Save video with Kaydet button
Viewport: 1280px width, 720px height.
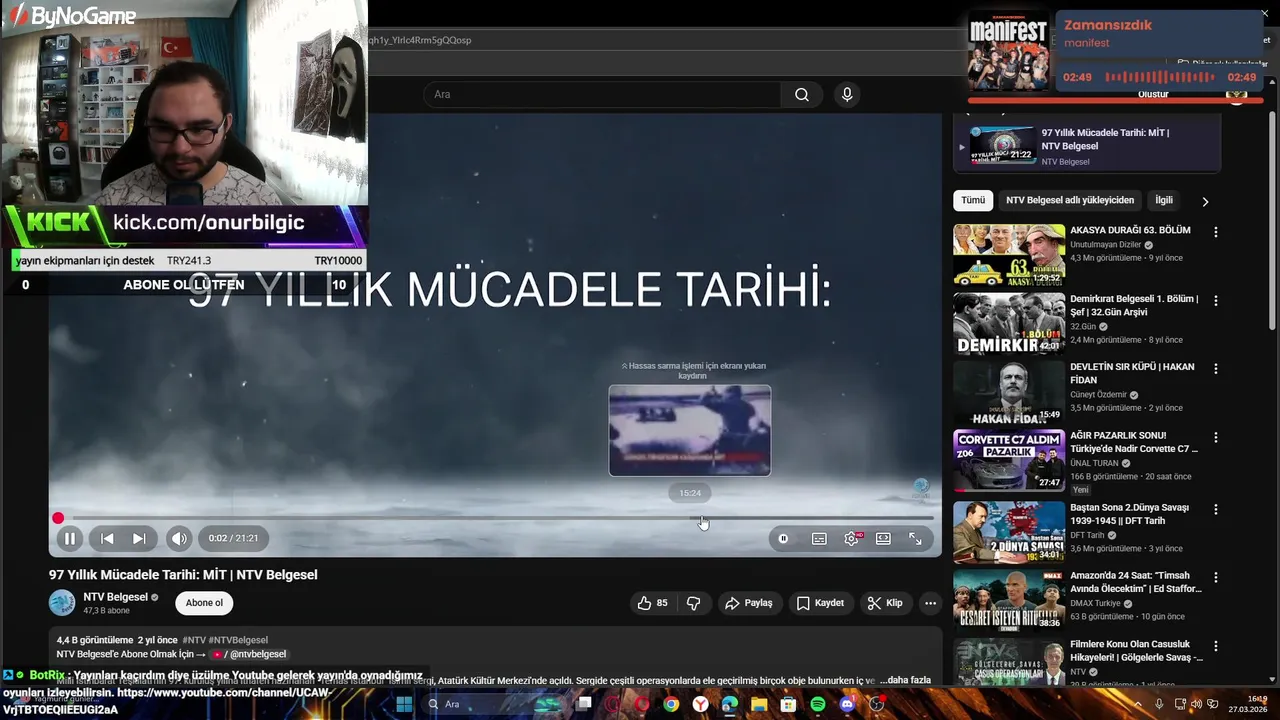(821, 603)
